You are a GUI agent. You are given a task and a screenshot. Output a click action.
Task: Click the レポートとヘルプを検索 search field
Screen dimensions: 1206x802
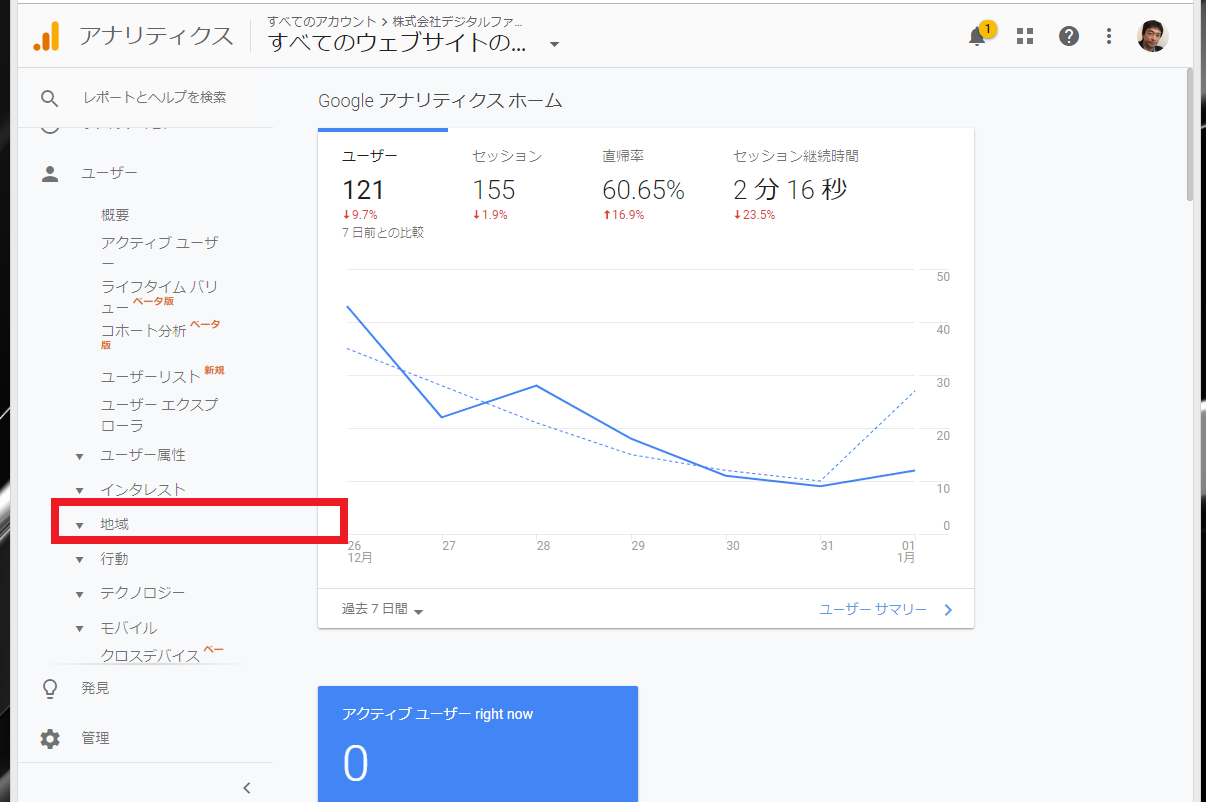click(x=155, y=98)
